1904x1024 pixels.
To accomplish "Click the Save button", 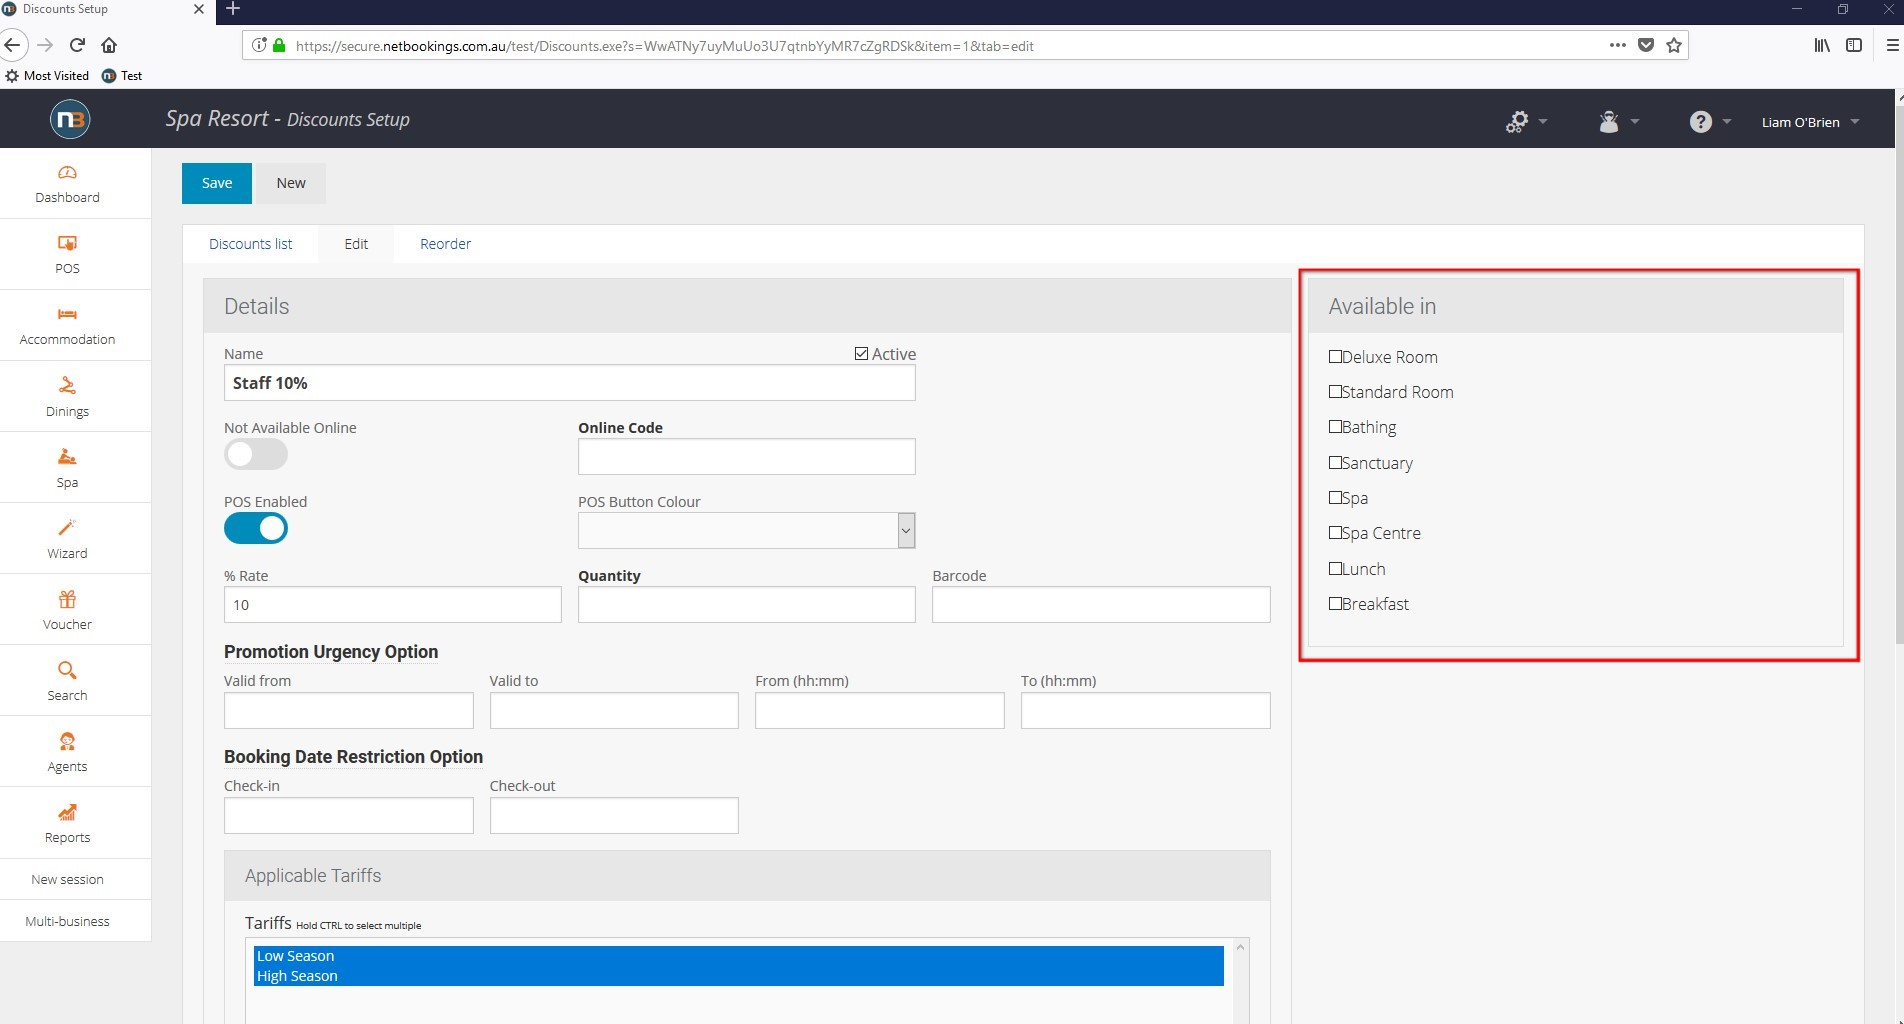I will point(217,183).
